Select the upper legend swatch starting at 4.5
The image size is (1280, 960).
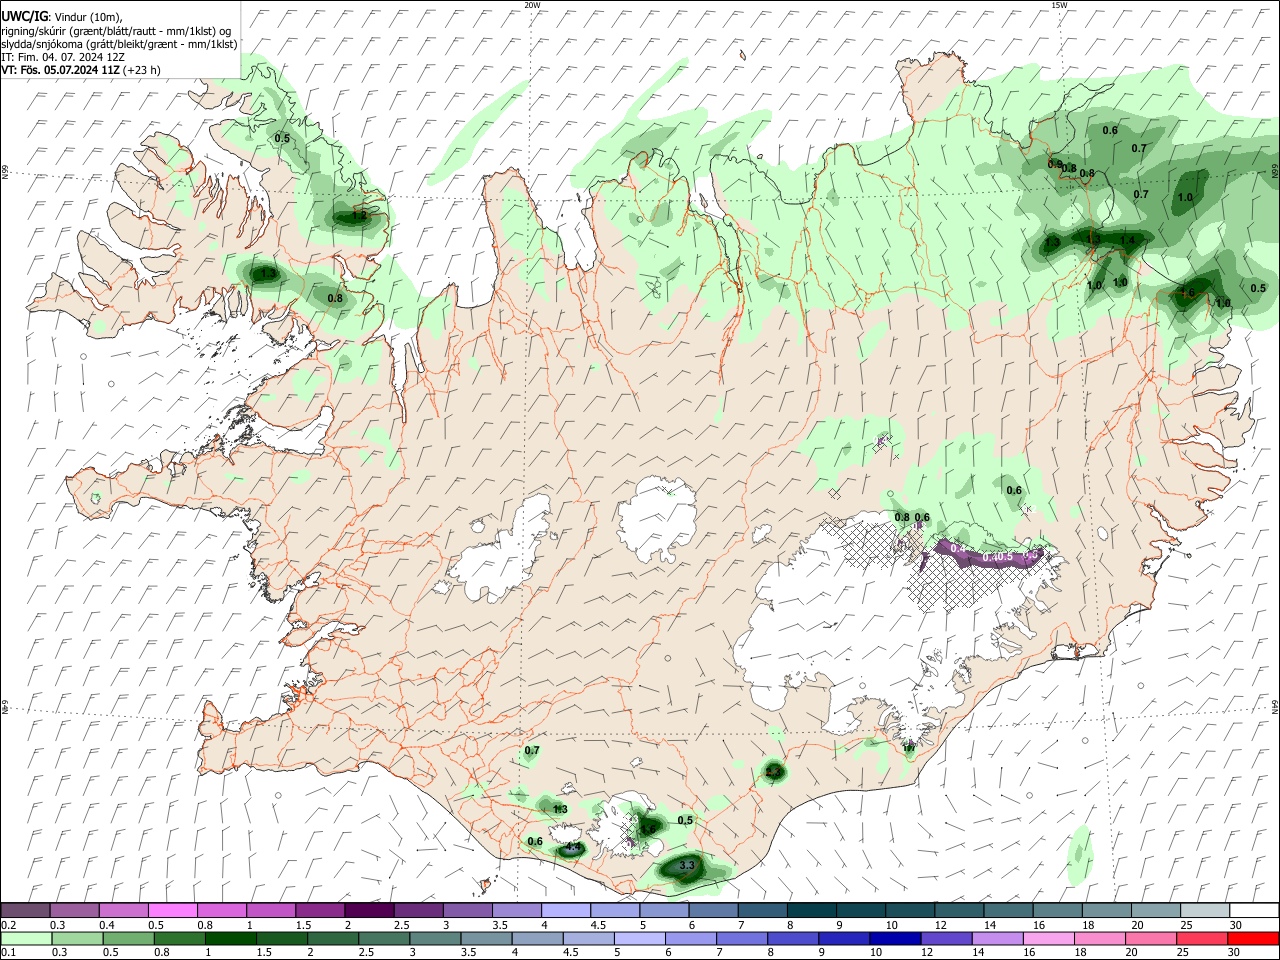[x=615, y=911]
